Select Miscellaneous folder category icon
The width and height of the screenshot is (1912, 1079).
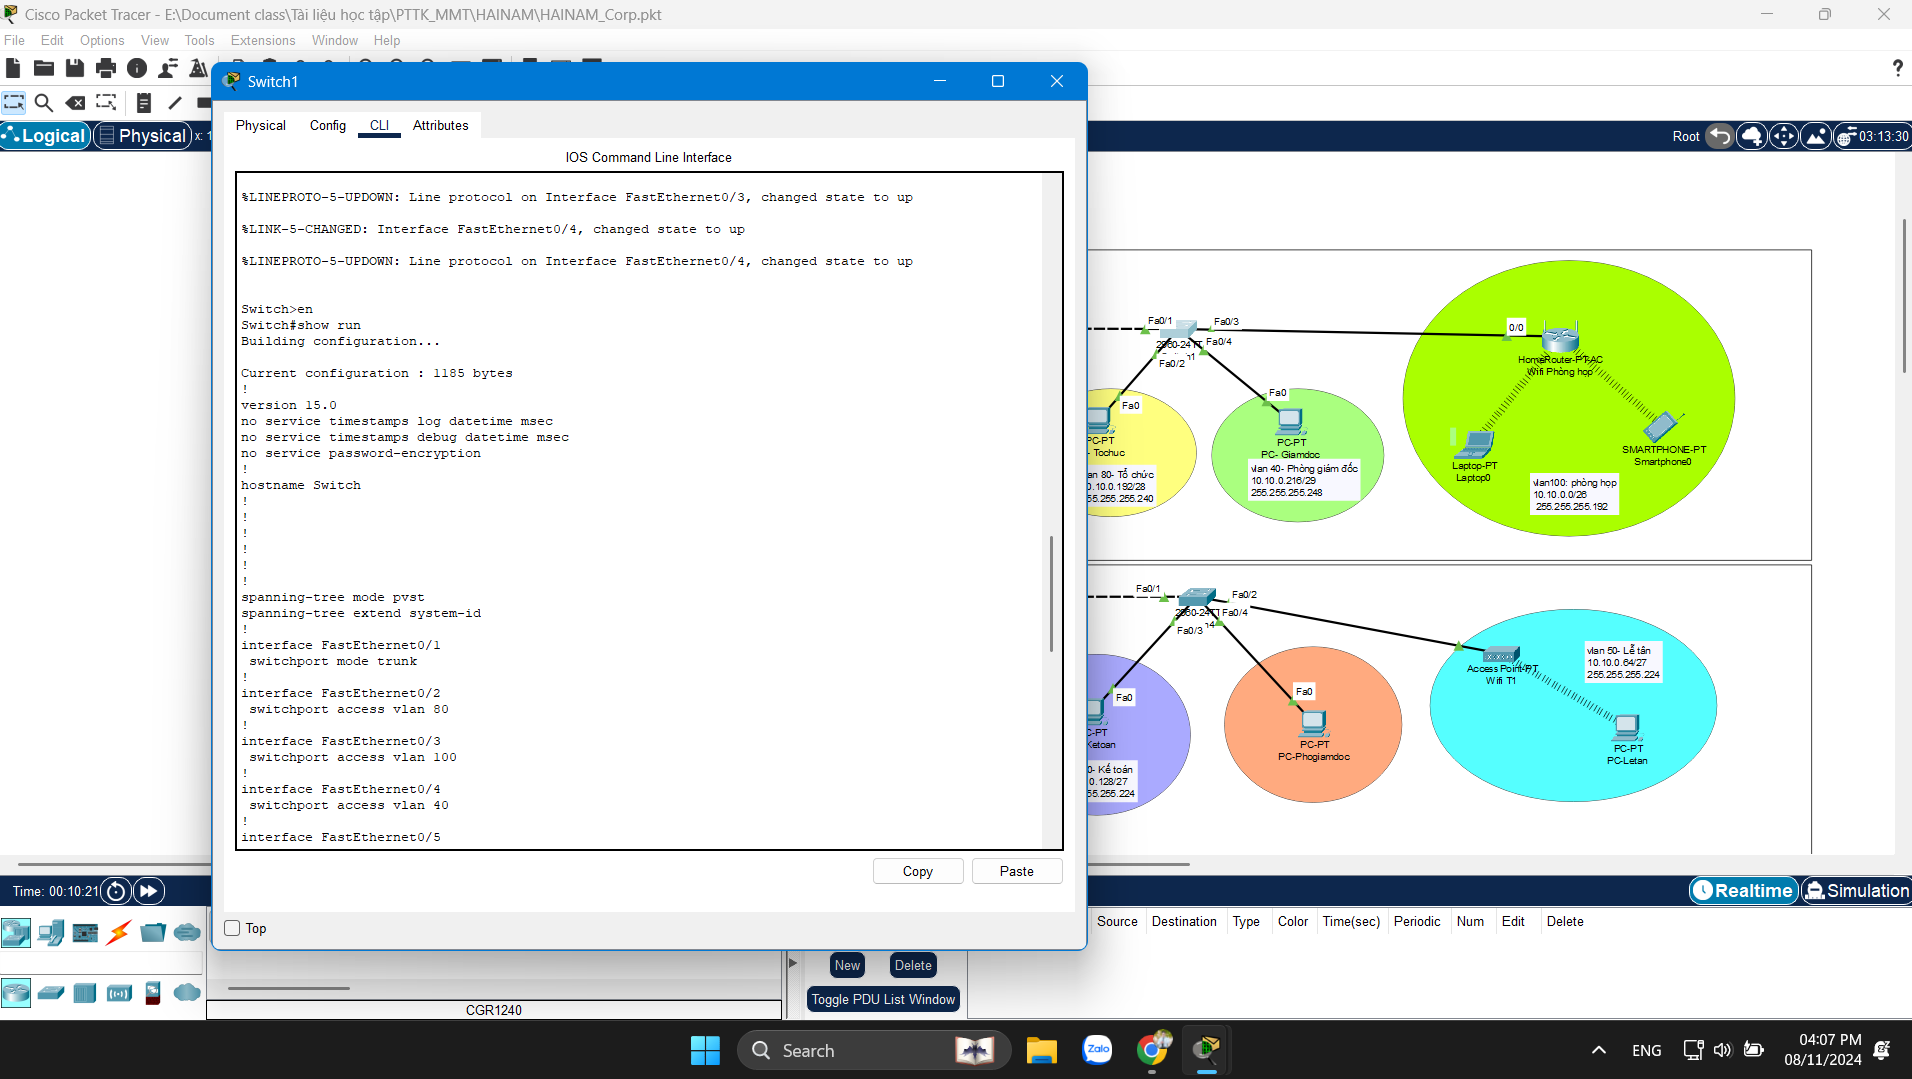153,933
